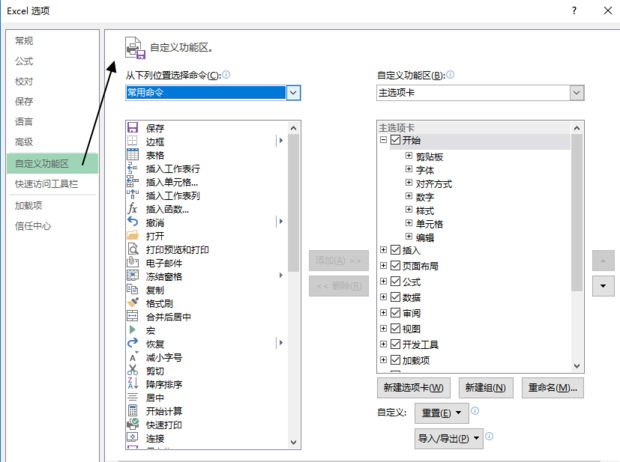The width and height of the screenshot is (620, 462).
Task: Click the fx 插入函数 icon
Action: click(x=132, y=208)
